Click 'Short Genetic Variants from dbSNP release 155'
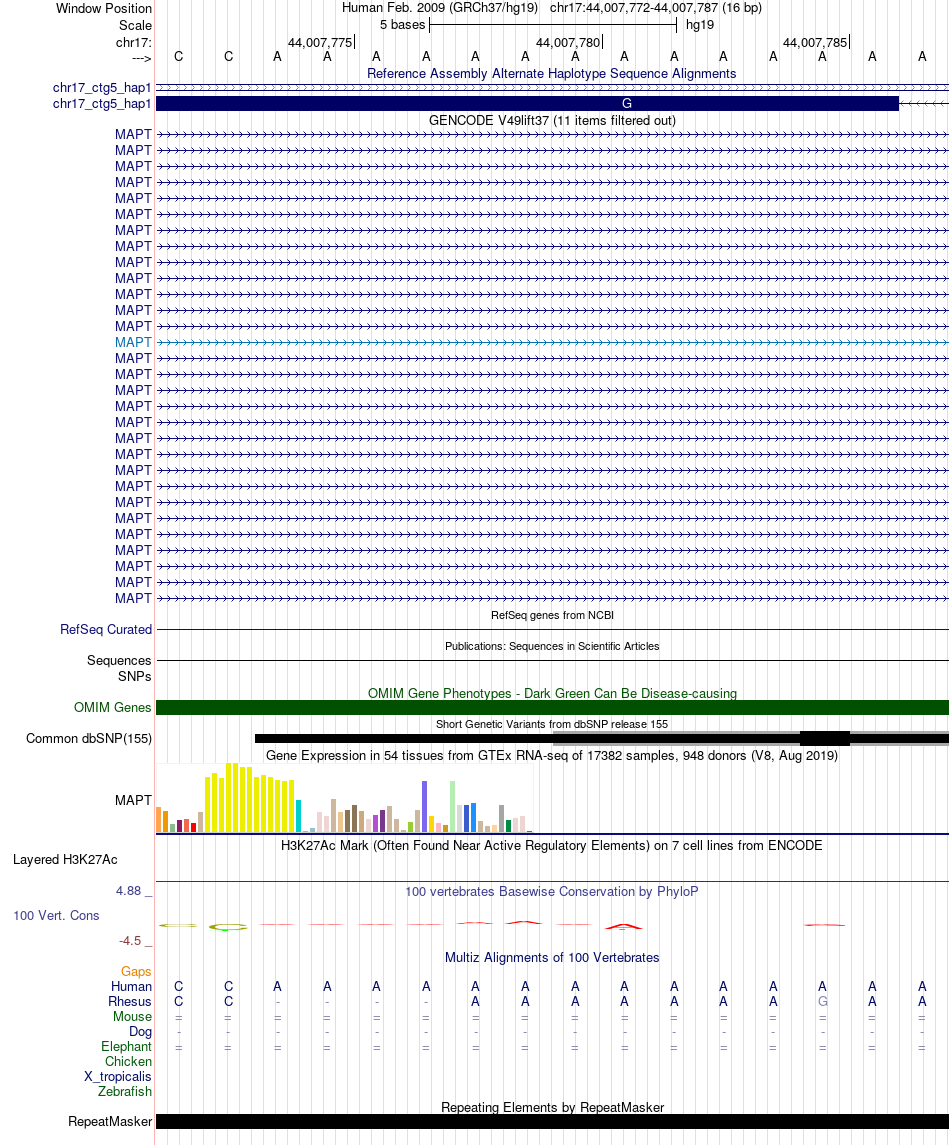This screenshot has height=1145, width=950. click(x=552, y=724)
